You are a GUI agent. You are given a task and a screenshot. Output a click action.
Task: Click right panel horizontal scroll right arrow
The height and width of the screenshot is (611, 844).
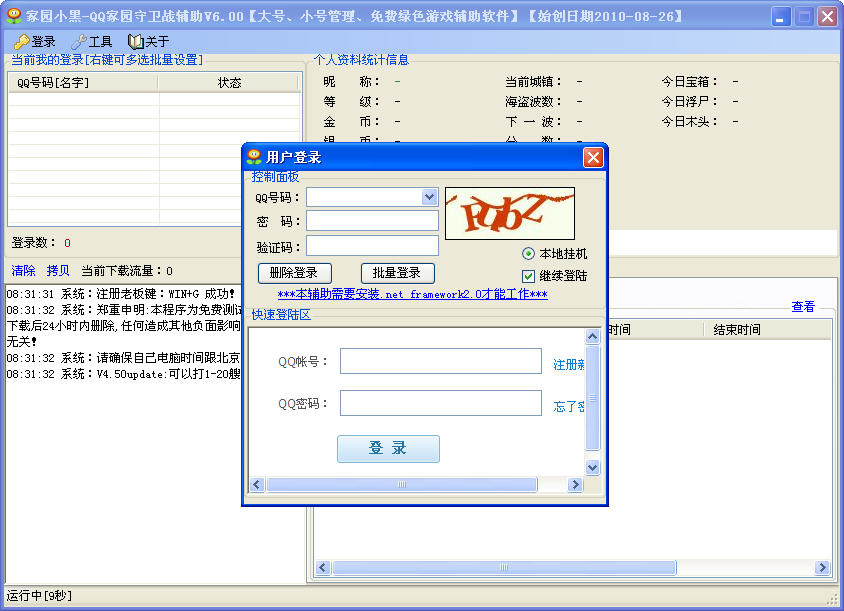tap(822, 567)
